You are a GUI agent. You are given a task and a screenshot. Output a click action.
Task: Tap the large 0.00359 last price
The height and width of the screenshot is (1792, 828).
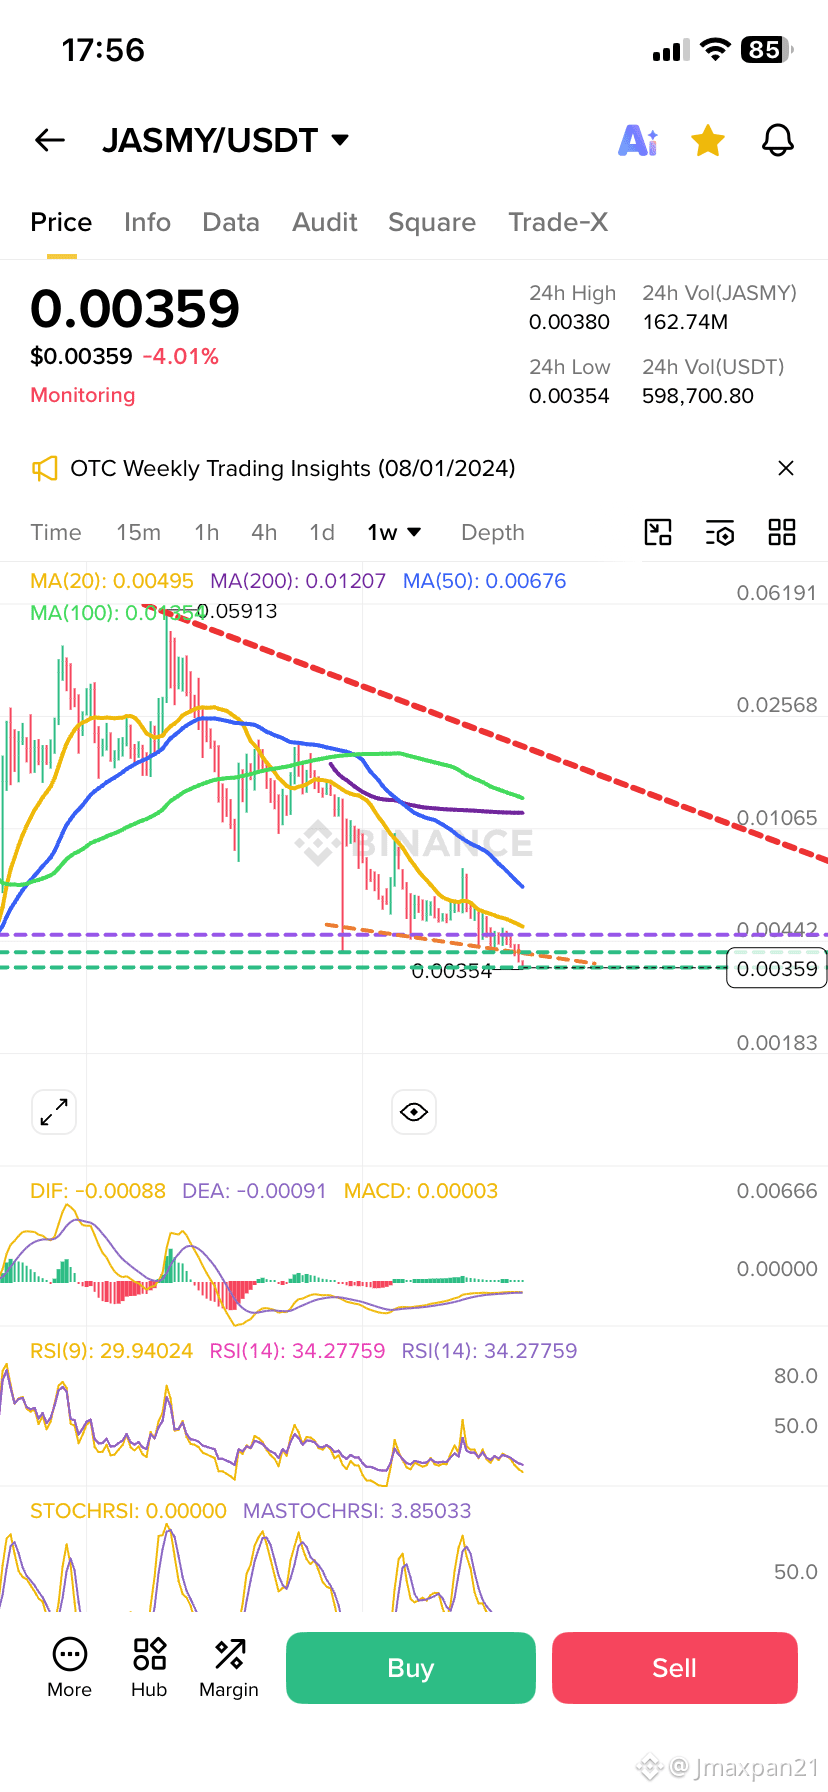click(x=135, y=308)
